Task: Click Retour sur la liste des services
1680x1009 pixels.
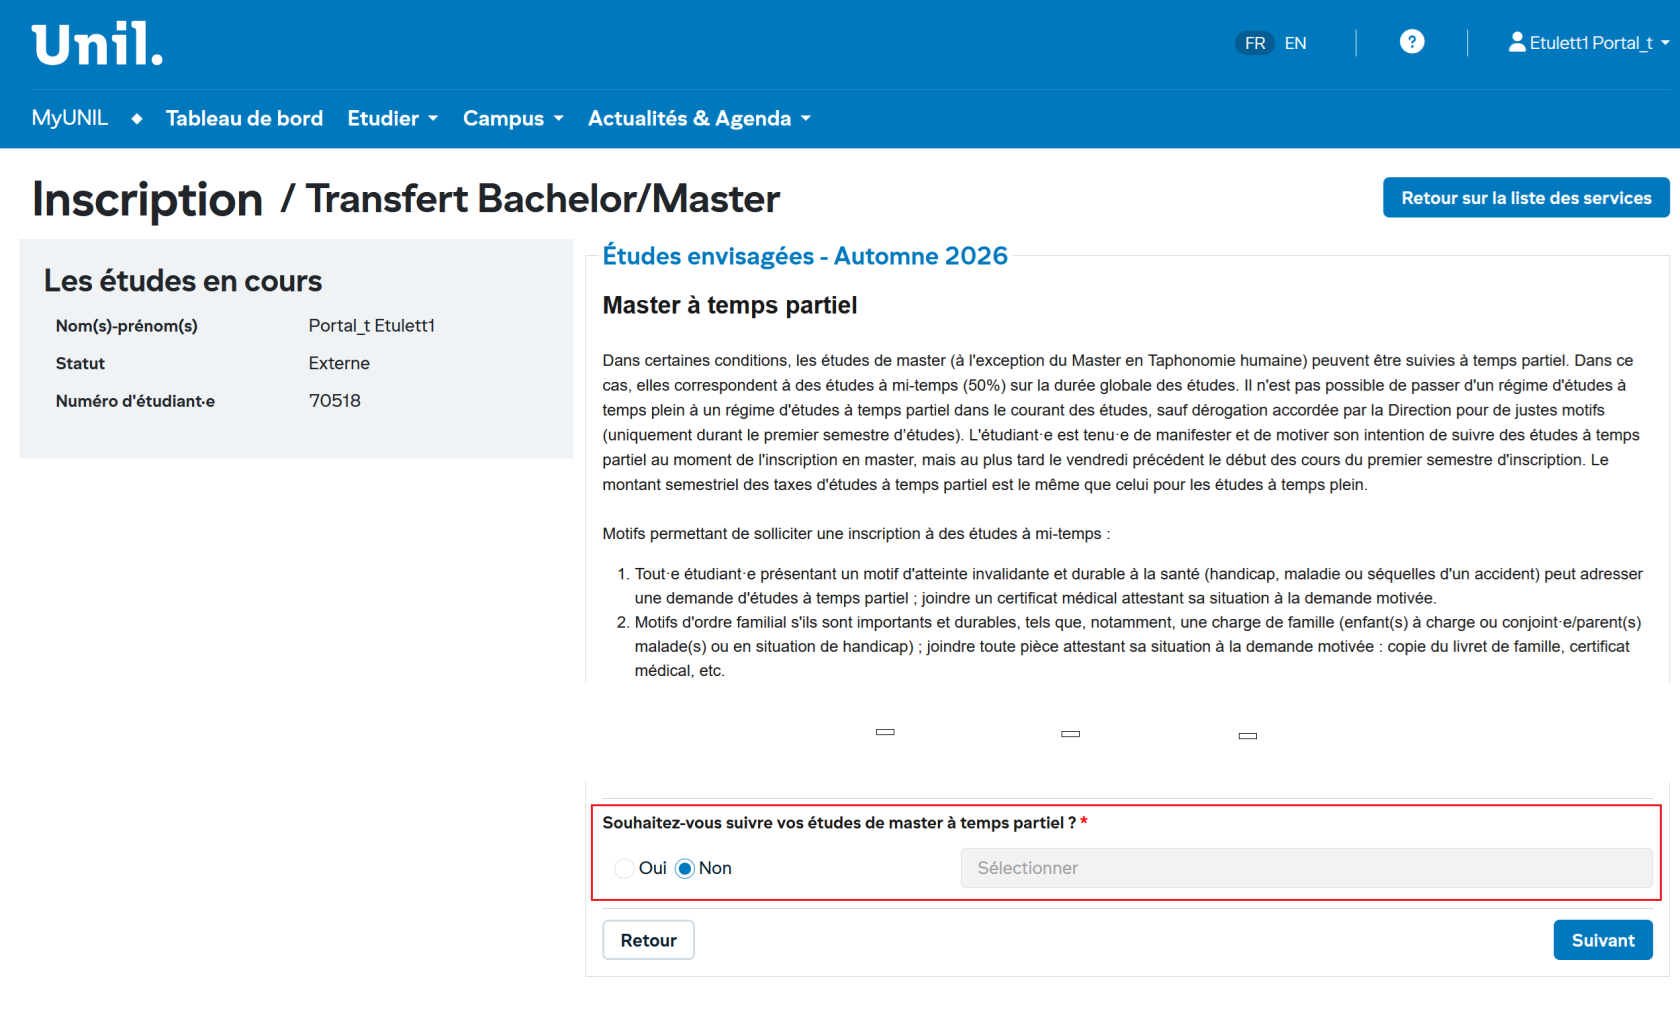Action: tap(1526, 198)
